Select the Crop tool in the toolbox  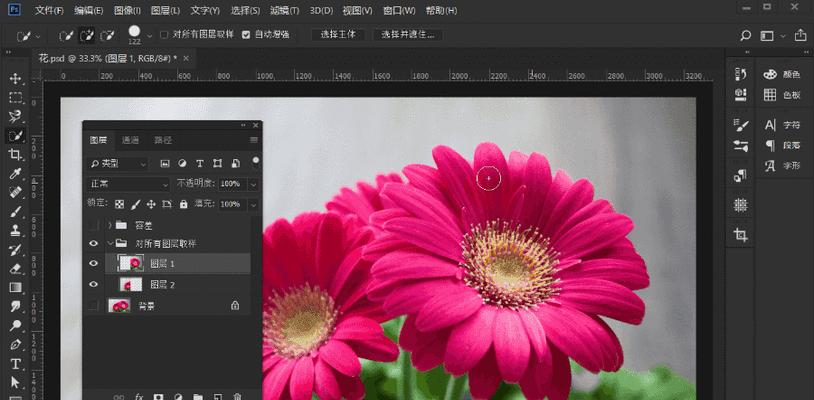pyautogui.click(x=15, y=154)
